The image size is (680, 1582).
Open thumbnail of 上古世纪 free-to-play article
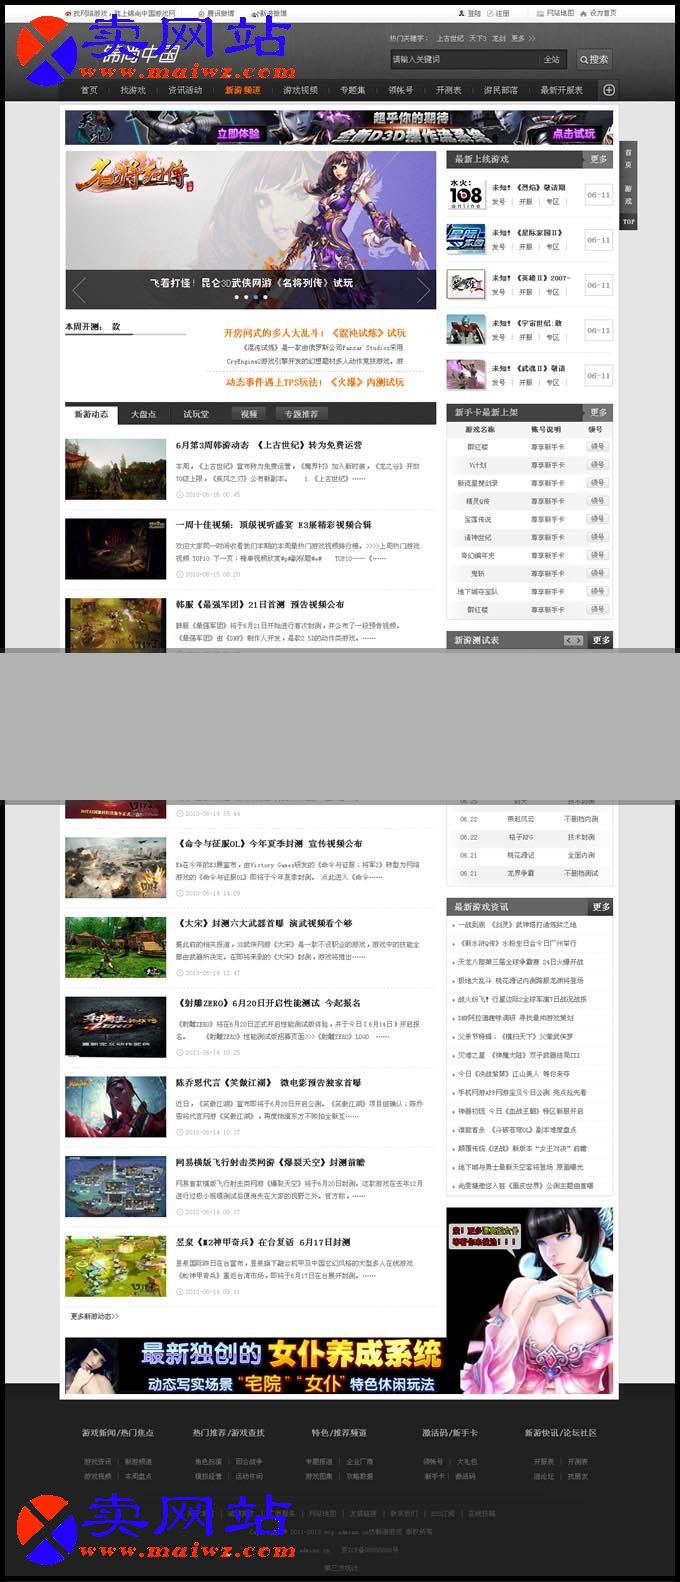click(116, 469)
